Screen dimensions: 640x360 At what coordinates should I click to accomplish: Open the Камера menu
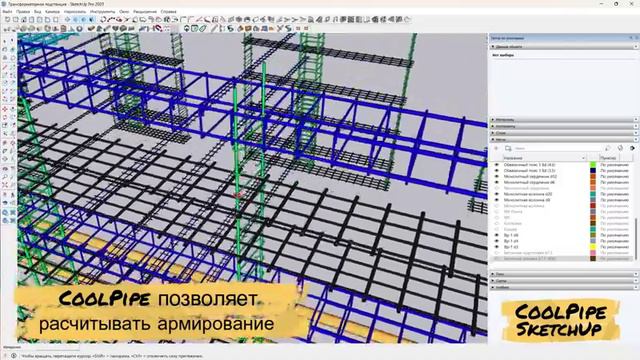(52, 11)
